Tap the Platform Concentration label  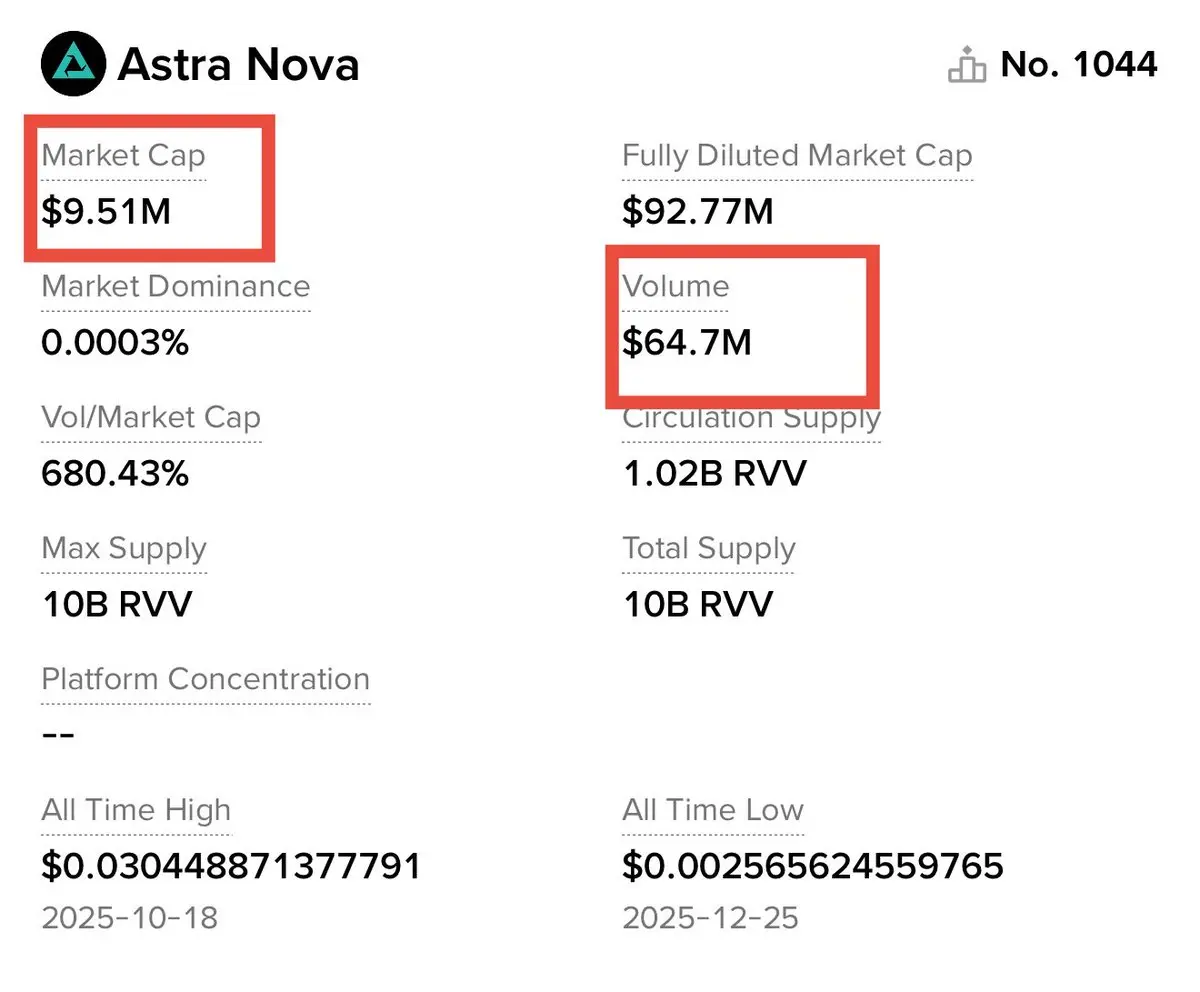coord(205,680)
